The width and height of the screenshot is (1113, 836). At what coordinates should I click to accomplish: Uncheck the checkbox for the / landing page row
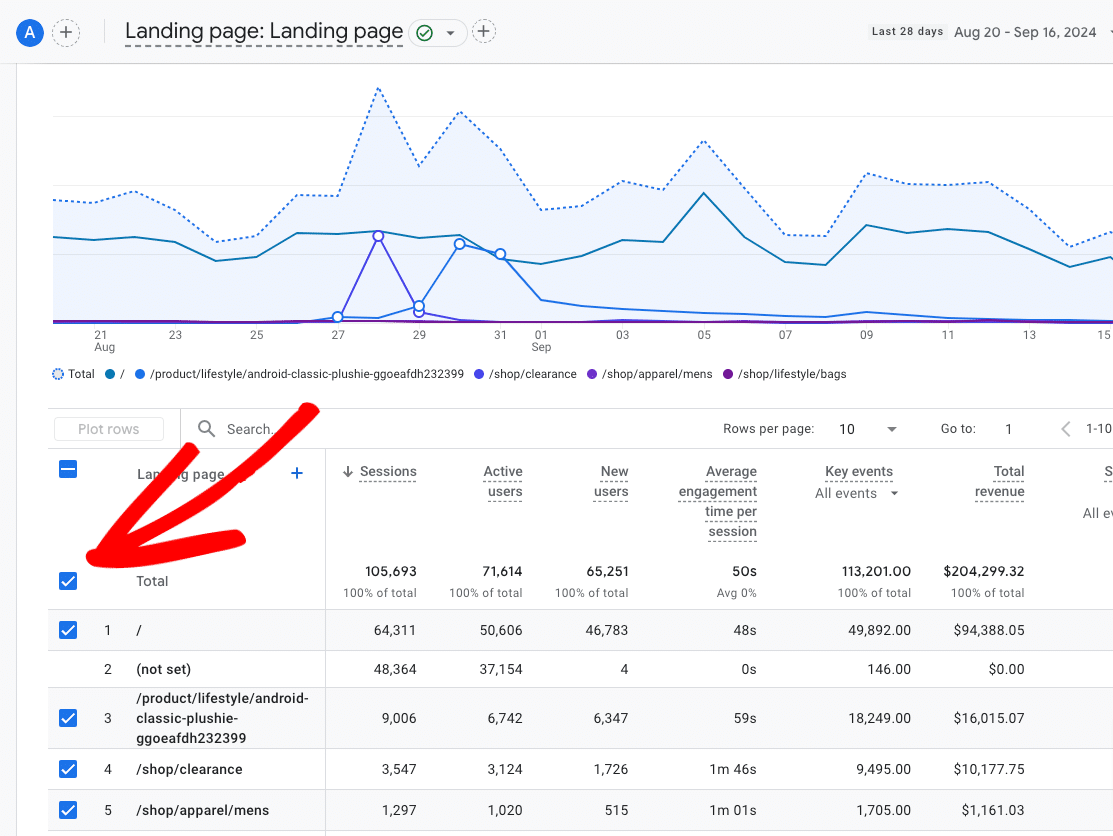pyautogui.click(x=68, y=630)
